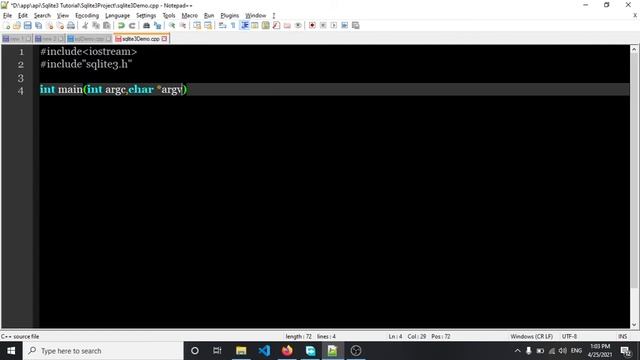Click the Zoom Out toolbar icon
The height and width of the screenshot is (360, 640).
click(x=182, y=25)
